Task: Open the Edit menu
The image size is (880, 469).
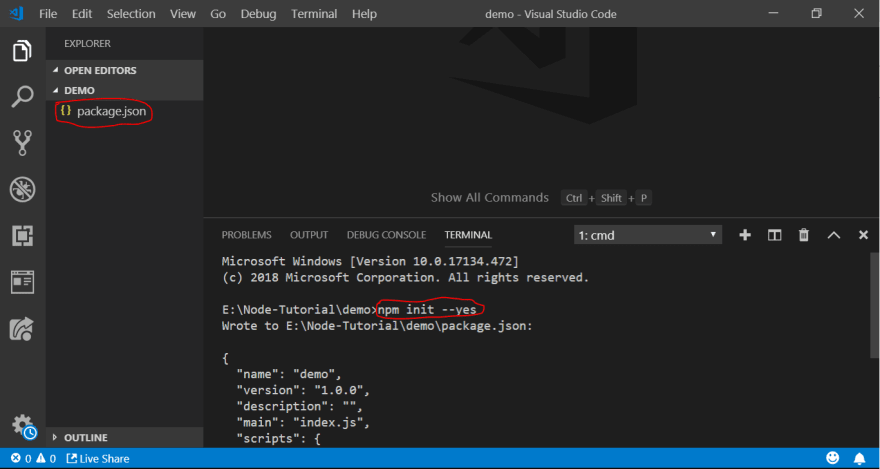Action: [x=82, y=13]
